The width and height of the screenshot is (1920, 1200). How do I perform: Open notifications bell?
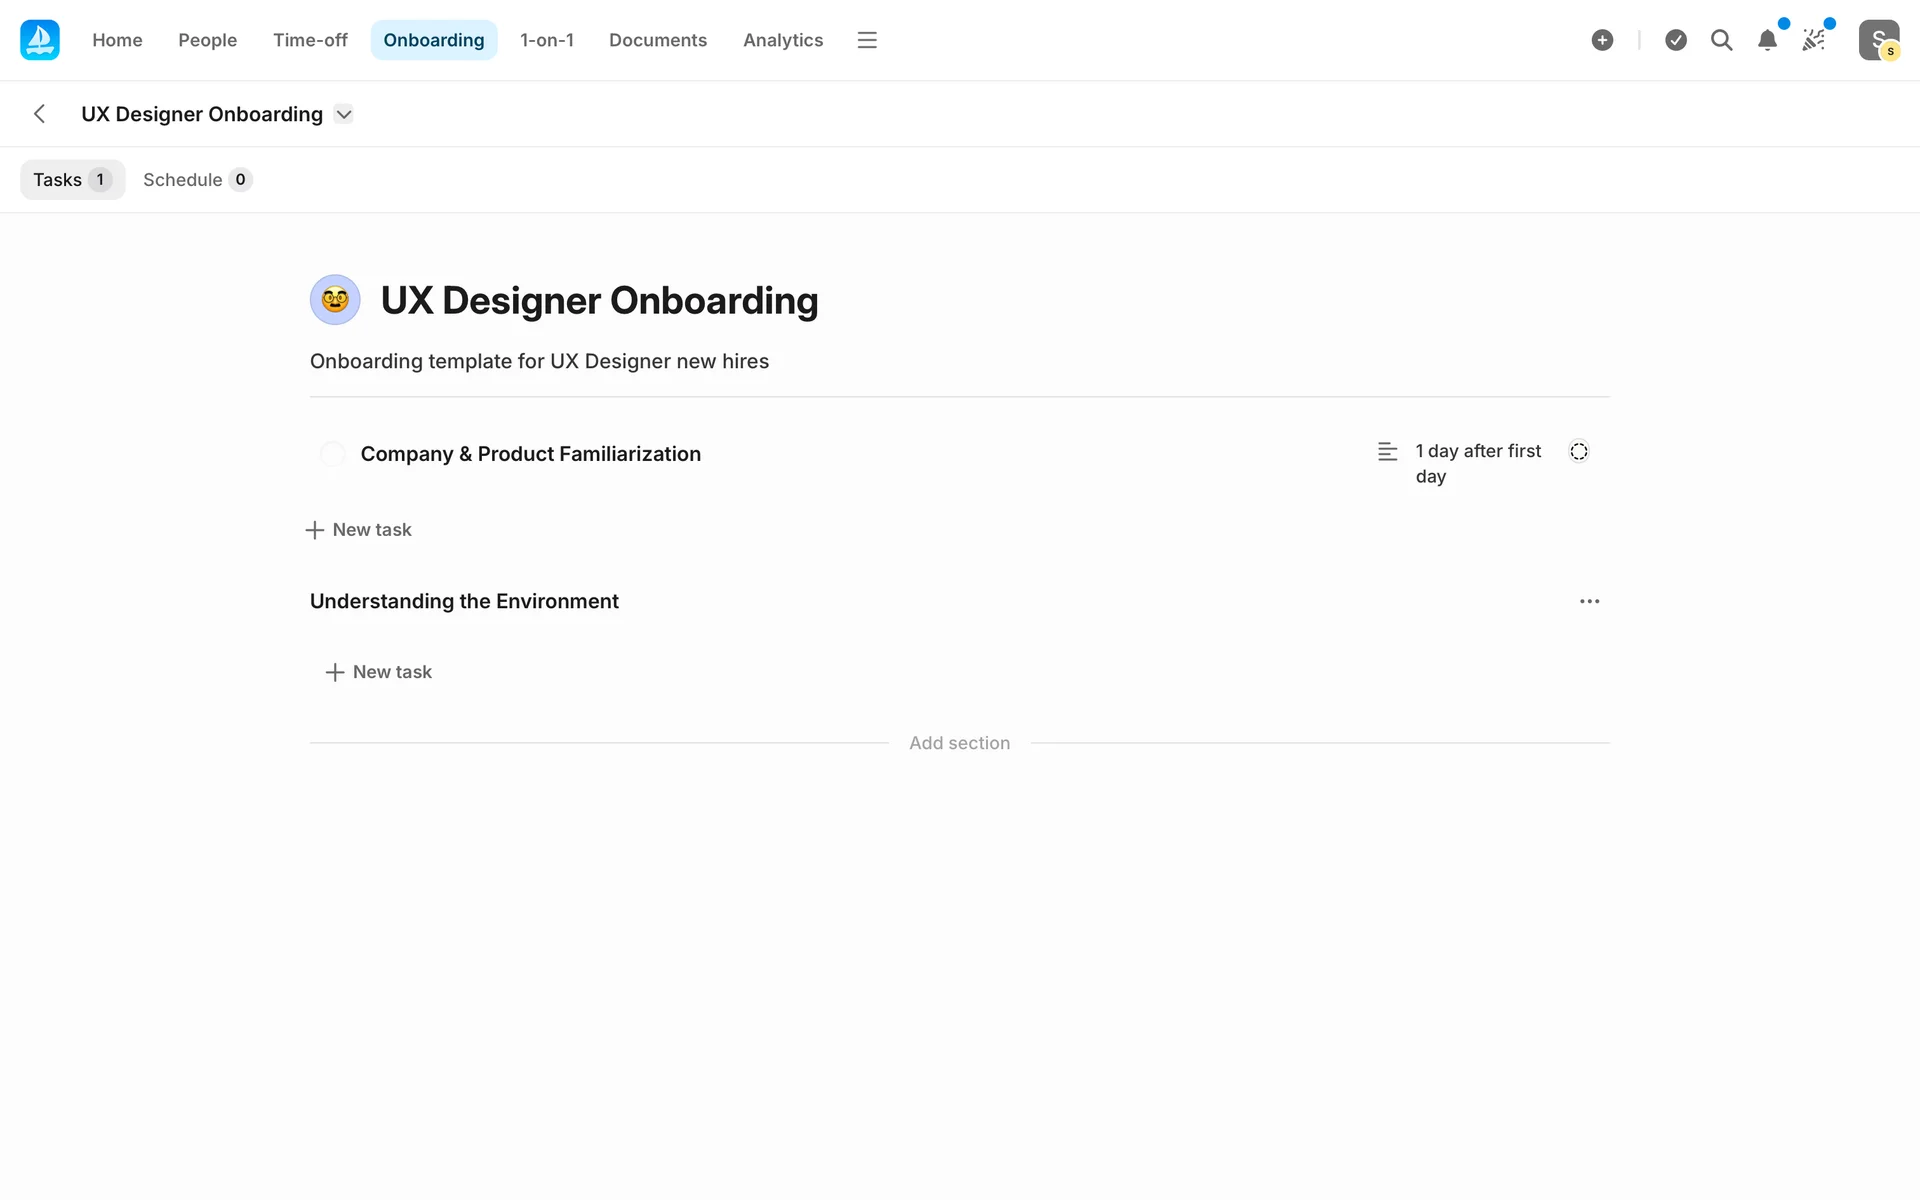click(x=1767, y=40)
